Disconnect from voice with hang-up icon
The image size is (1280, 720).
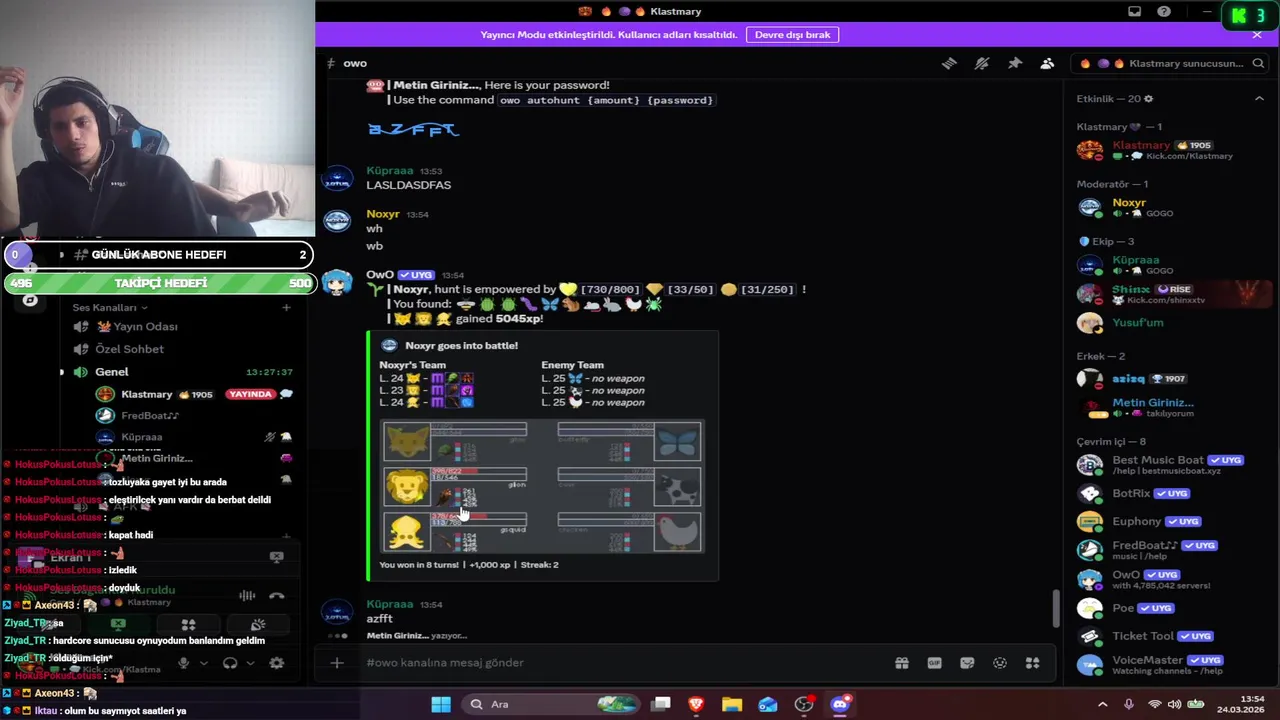[x=277, y=595]
